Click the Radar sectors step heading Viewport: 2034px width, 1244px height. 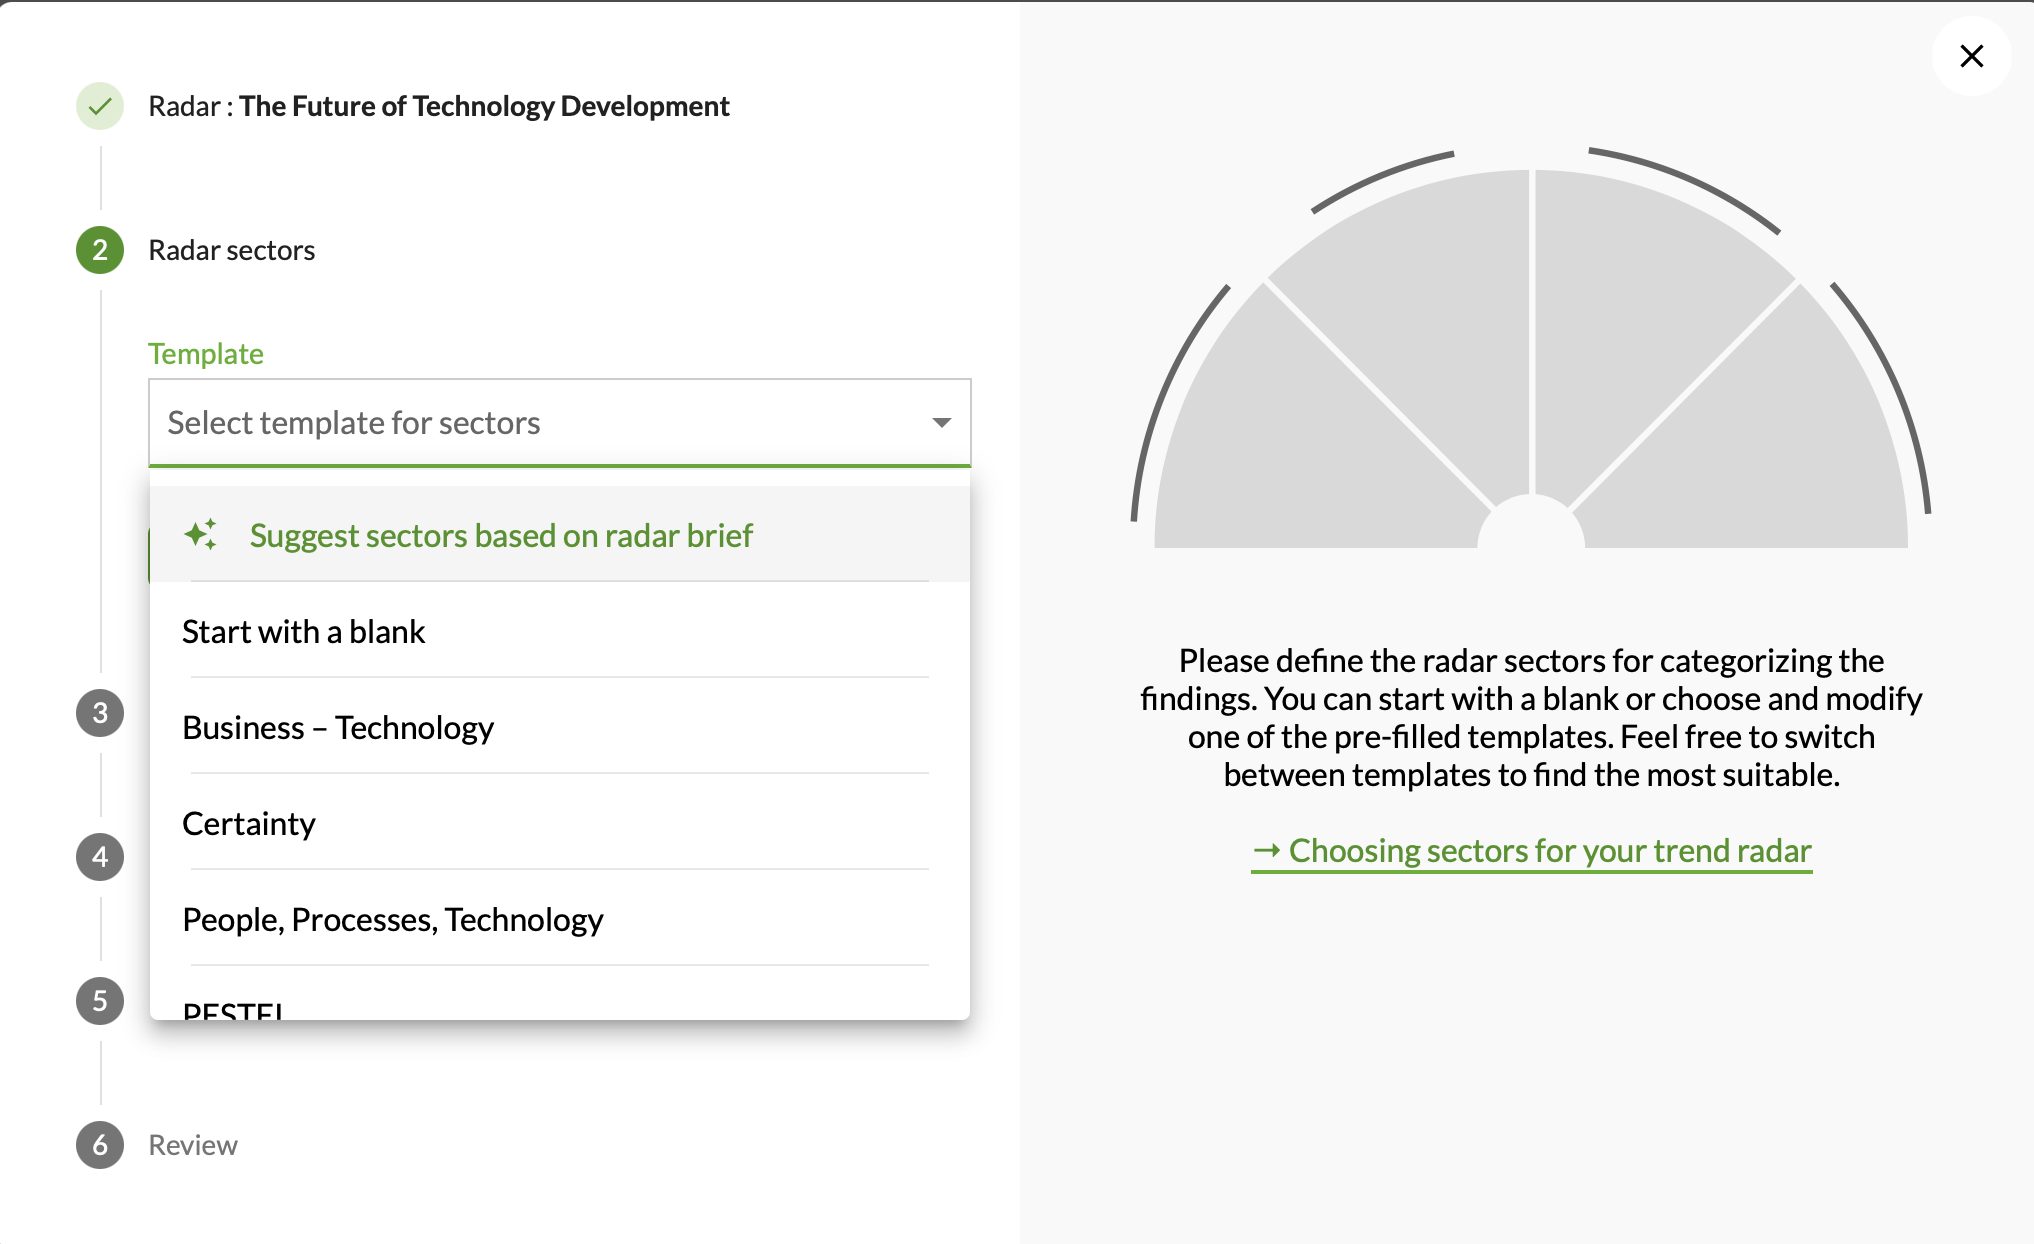[x=231, y=250]
